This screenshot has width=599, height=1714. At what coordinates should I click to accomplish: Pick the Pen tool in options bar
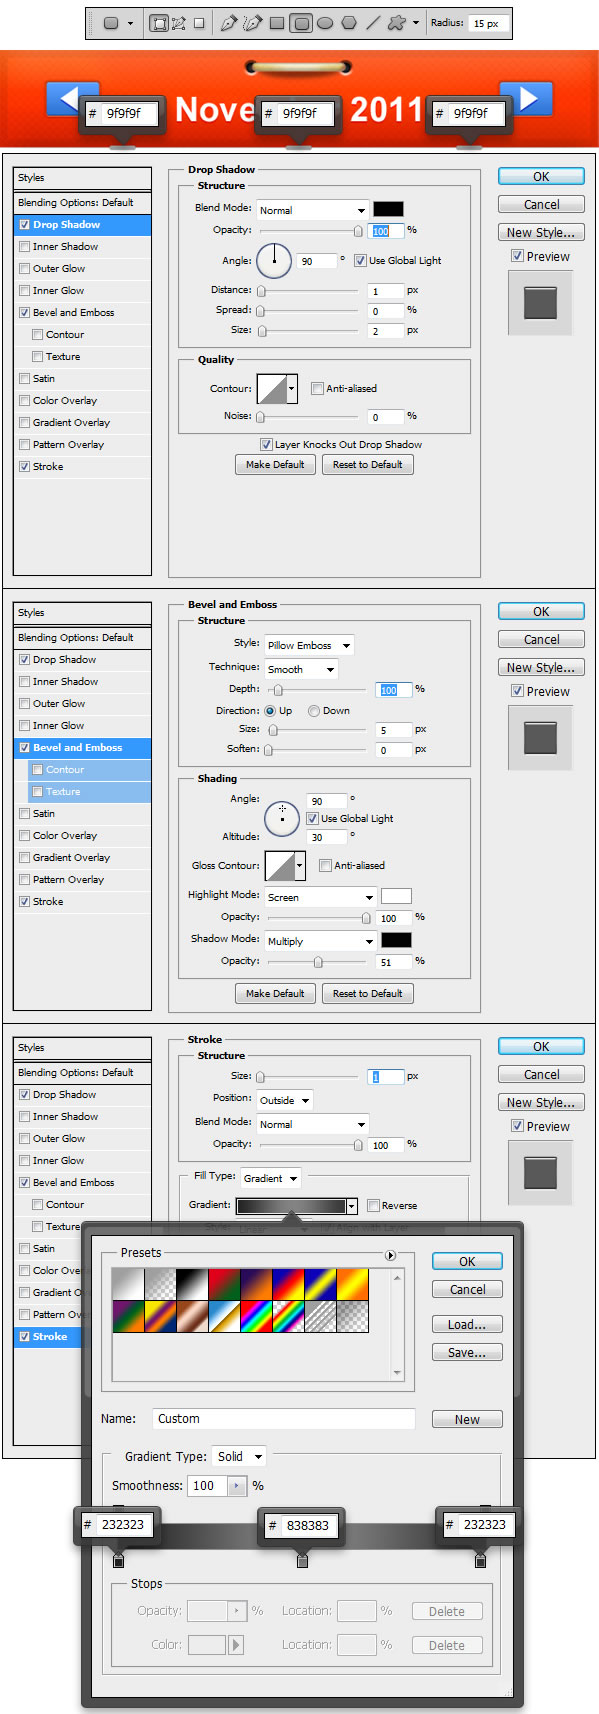tap(229, 23)
